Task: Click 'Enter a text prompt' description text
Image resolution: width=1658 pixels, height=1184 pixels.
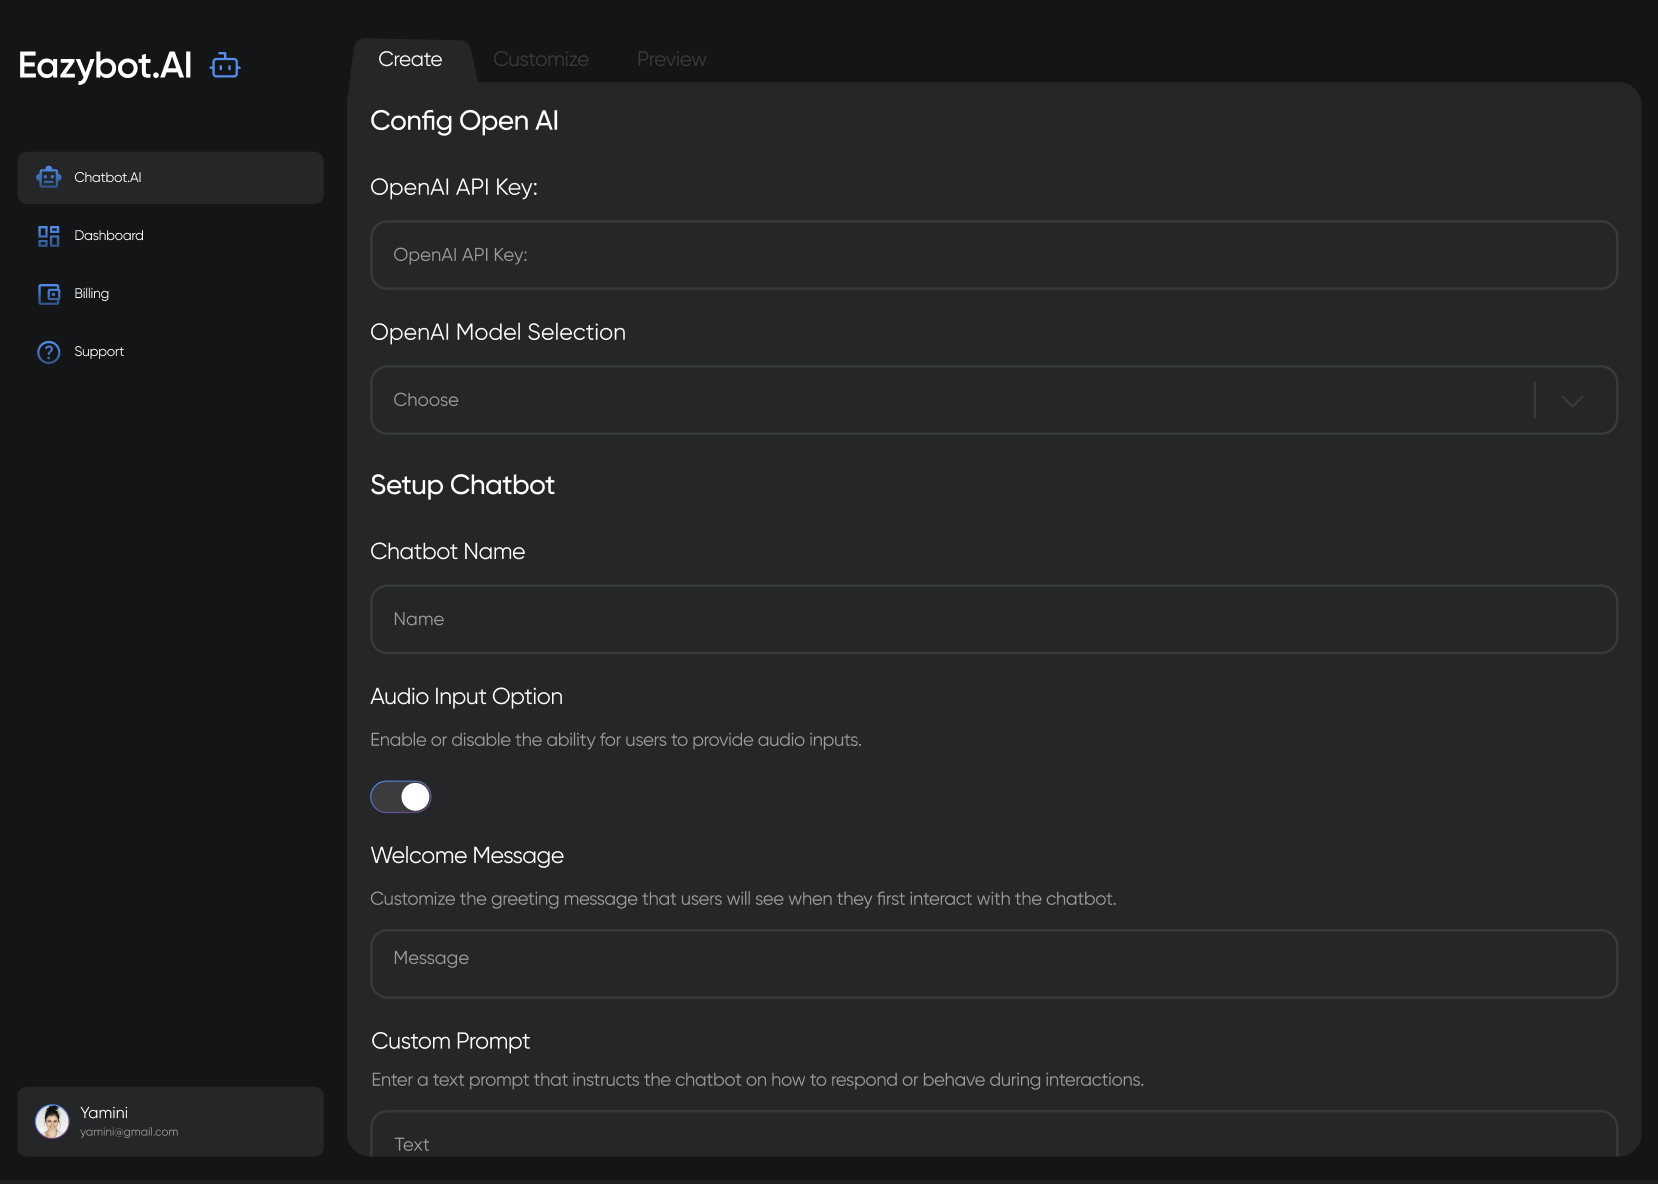Action: [757, 1080]
